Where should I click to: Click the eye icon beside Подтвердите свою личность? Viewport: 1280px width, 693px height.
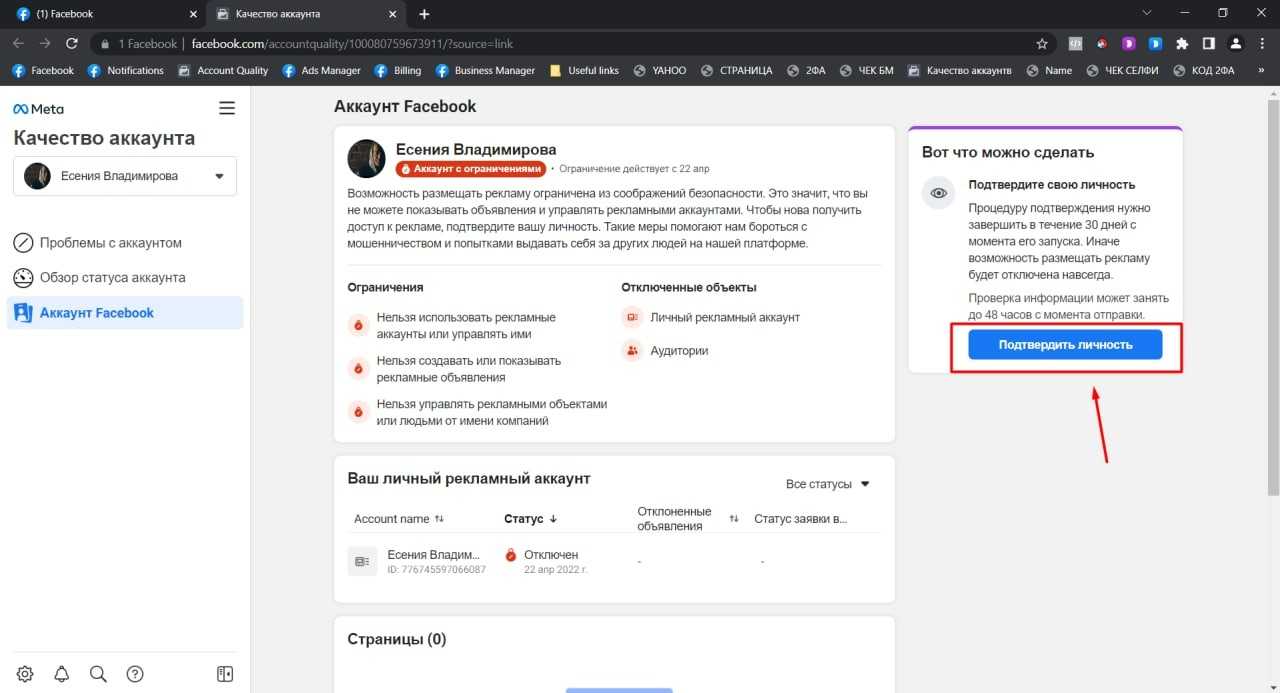(x=939, y=193)
